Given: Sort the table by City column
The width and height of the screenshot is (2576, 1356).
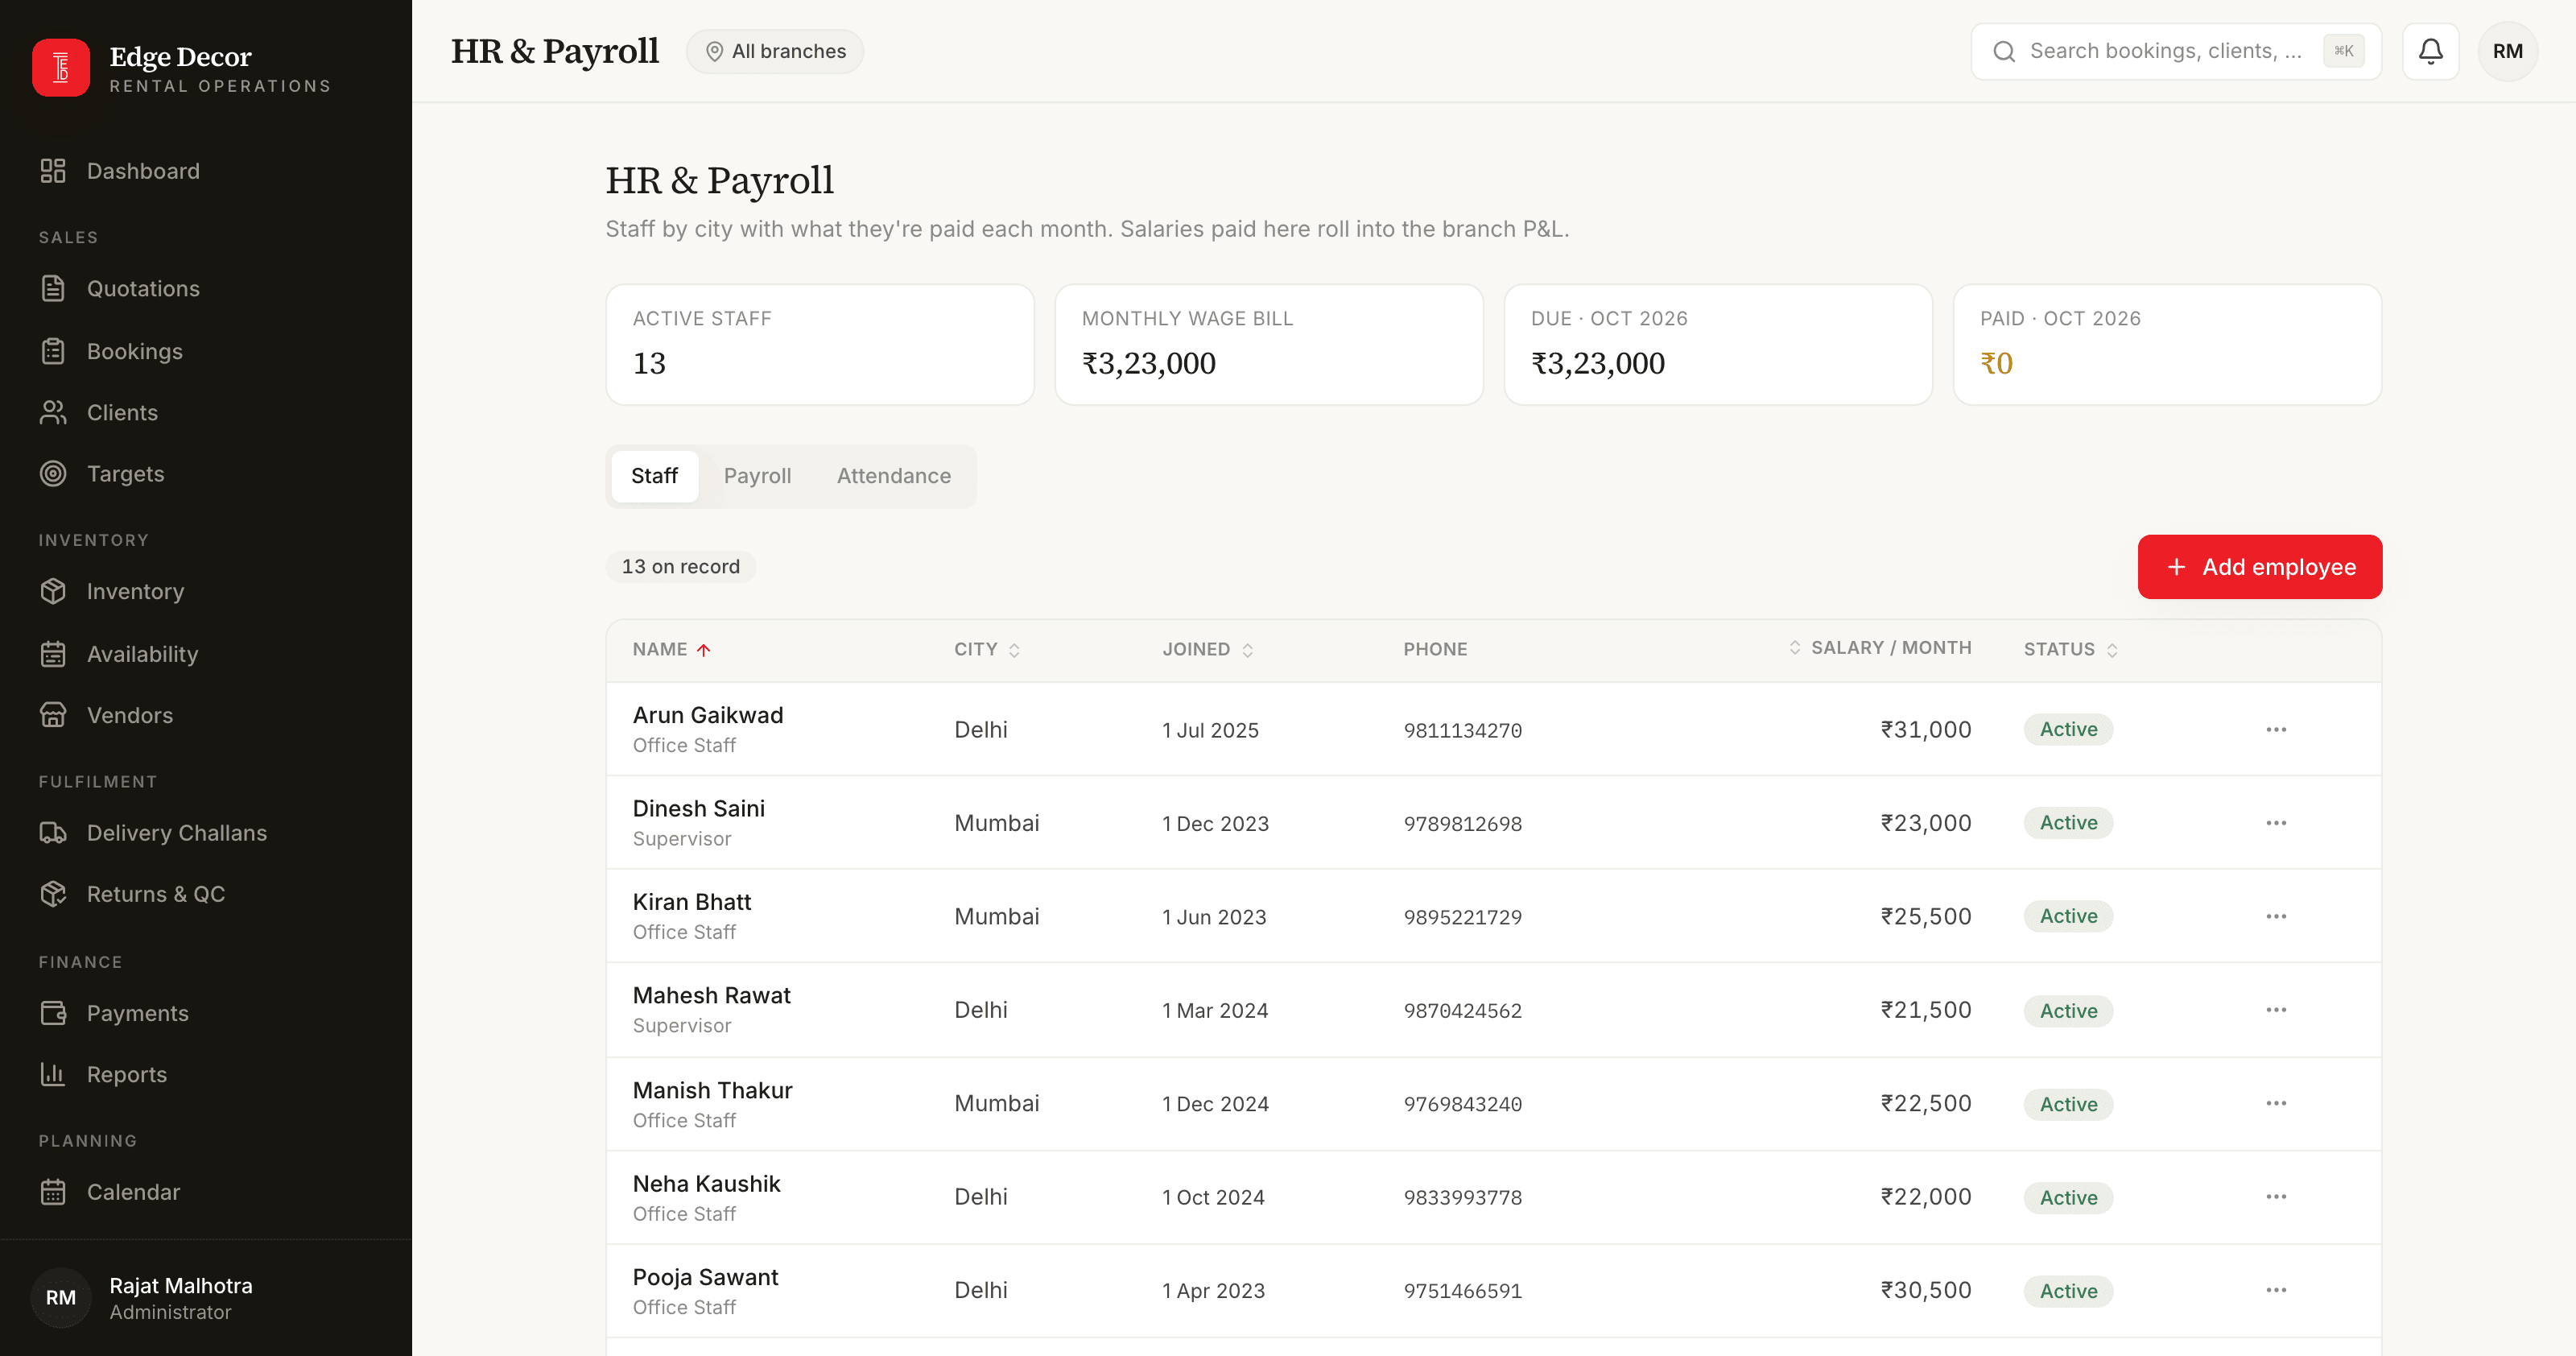Looking at the screenshot, I should coord(986,649).
